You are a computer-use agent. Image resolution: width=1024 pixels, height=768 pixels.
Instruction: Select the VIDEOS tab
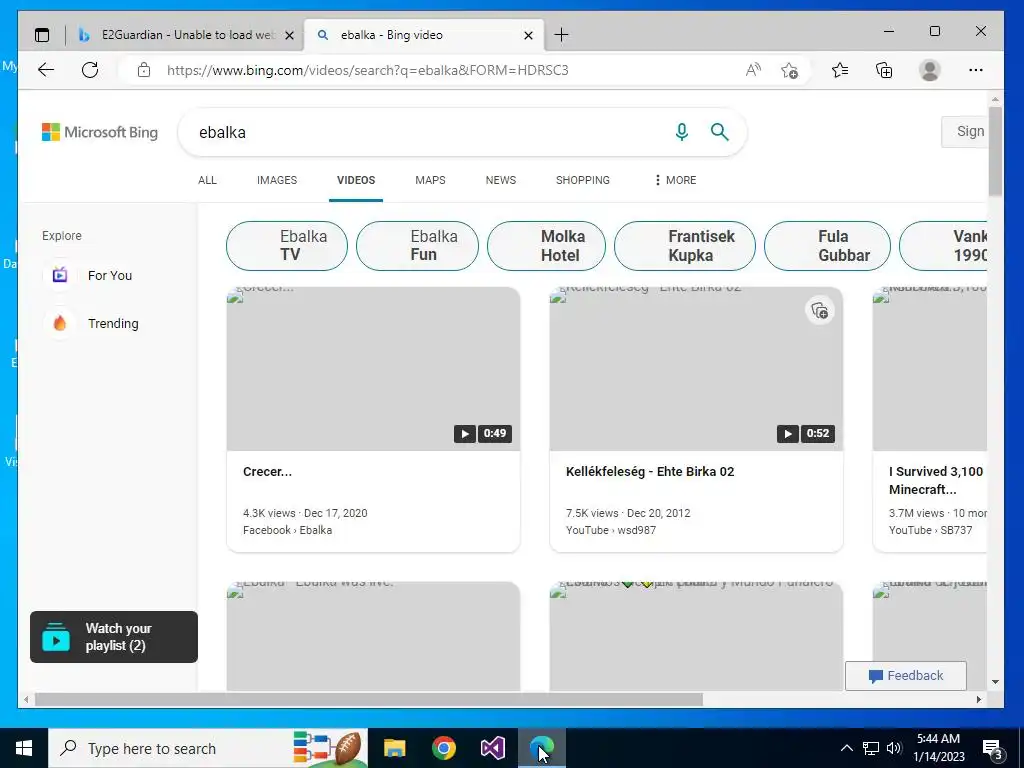click(356, 180)
